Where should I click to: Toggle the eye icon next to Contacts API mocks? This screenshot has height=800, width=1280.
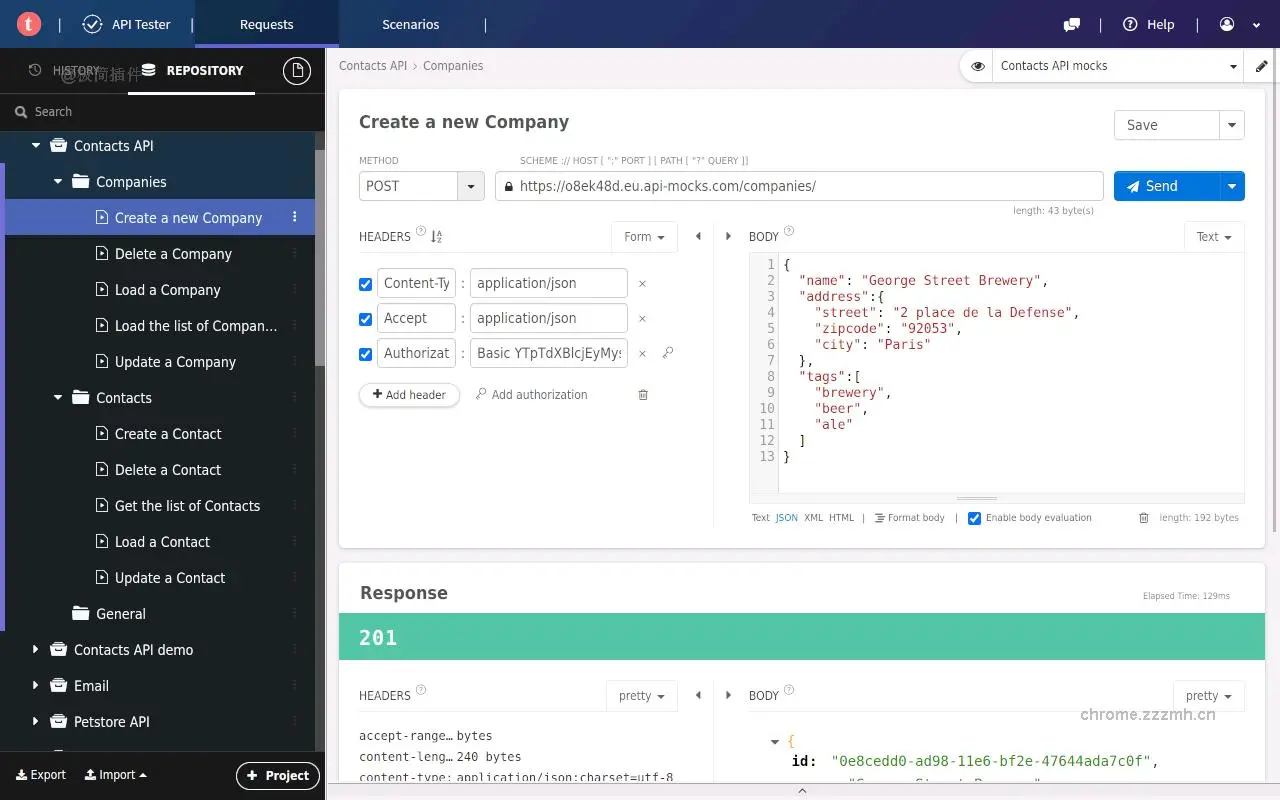(976, 65)
